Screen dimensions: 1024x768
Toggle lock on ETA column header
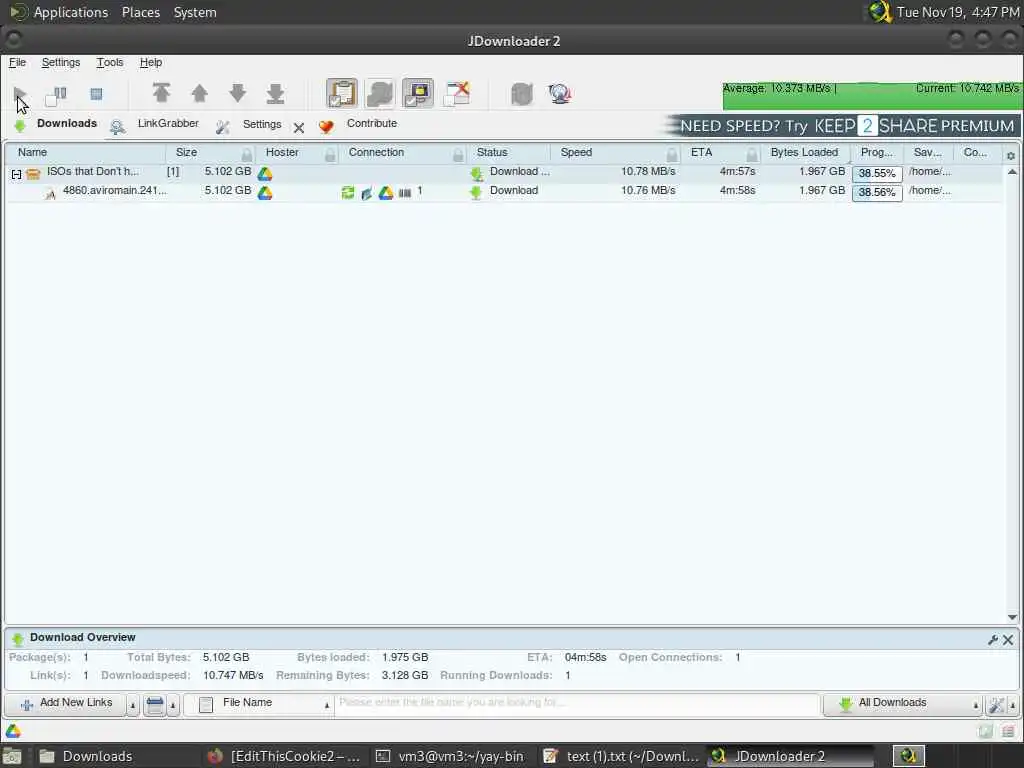[752, 154]
